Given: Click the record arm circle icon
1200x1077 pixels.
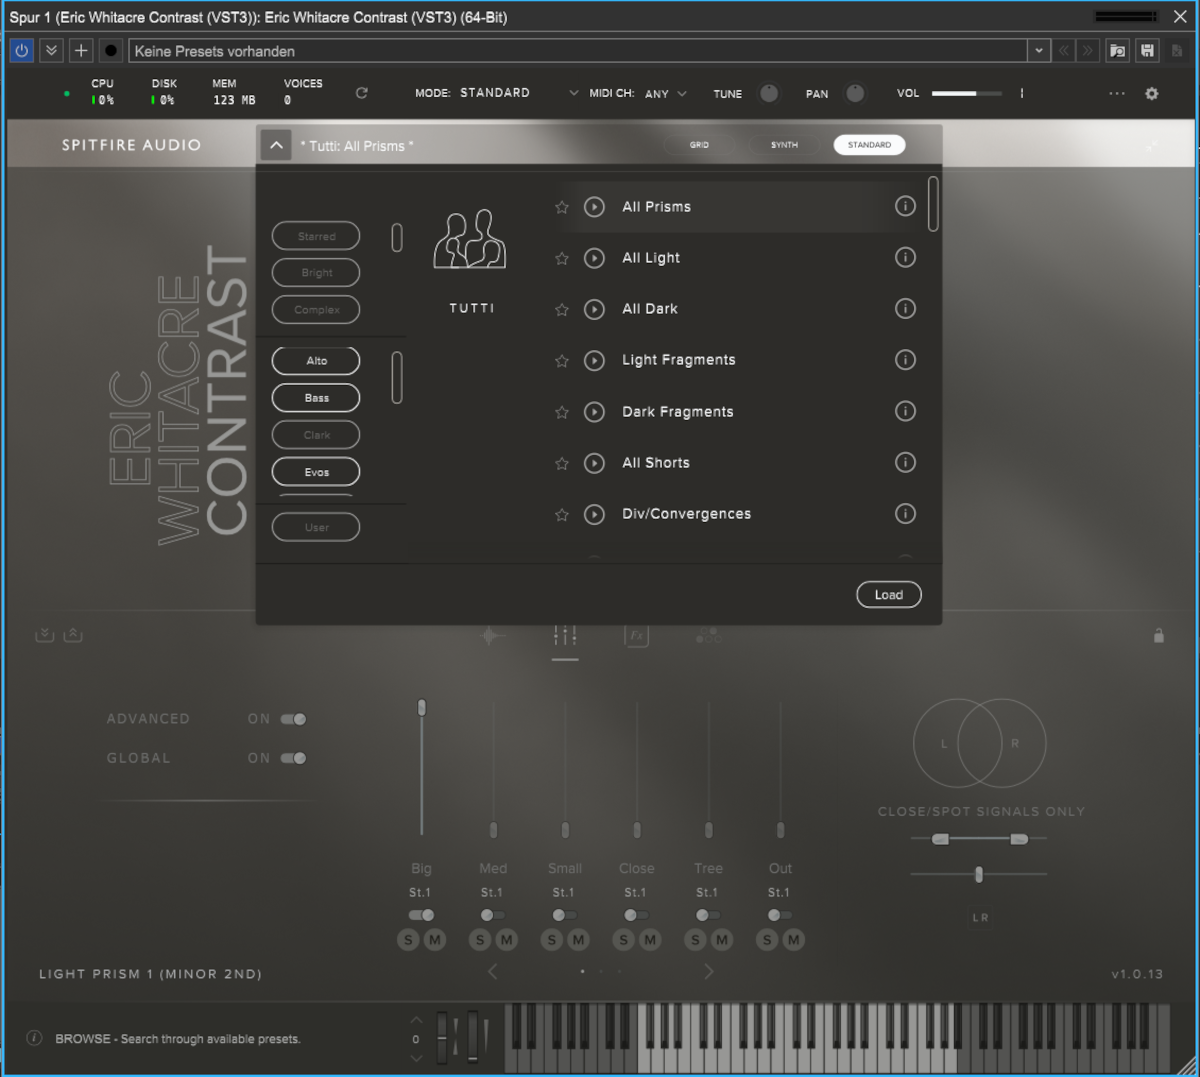Looking at the screenshot, I should 111,50.
